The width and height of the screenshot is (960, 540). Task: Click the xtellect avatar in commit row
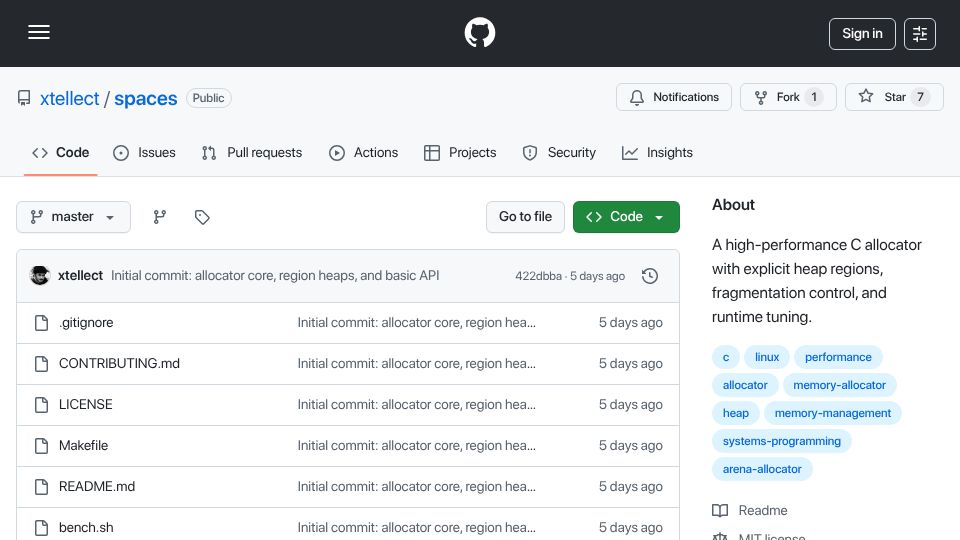click(40, 276)
